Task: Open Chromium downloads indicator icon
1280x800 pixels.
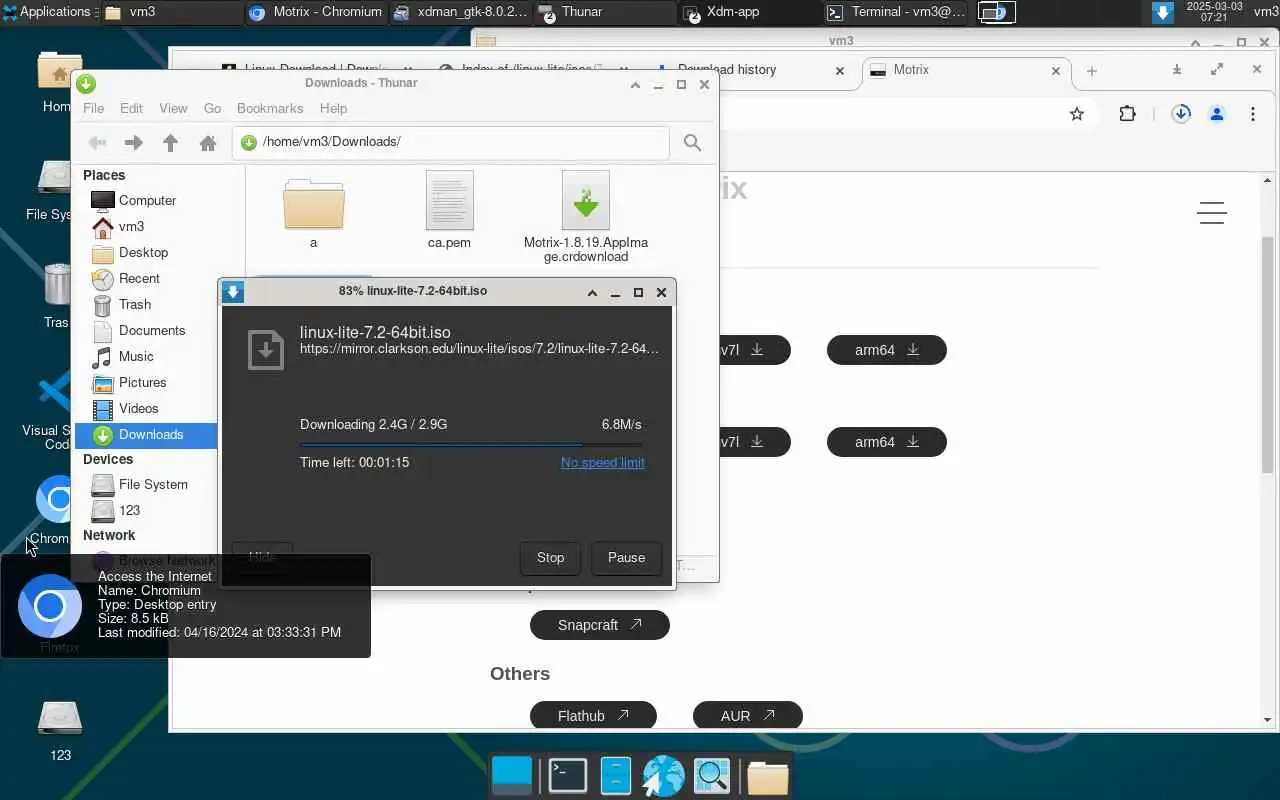Action: (x=1181, y=114)
